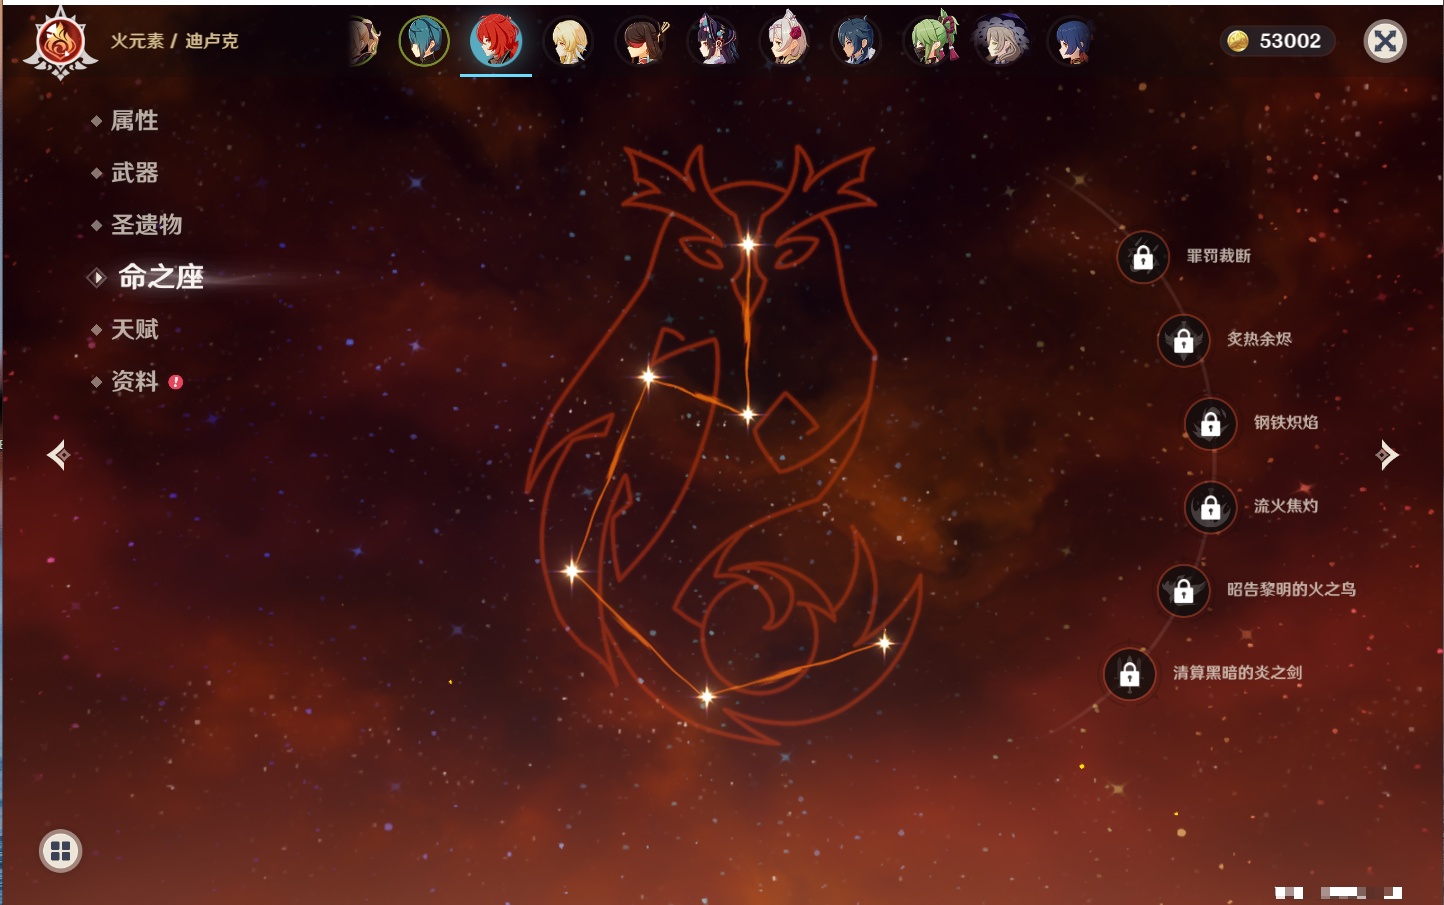The width and height of the screenshot is (1444, 905).
Task: Switch to the teal-haired character portrait
Action: (x=424, y=42)
